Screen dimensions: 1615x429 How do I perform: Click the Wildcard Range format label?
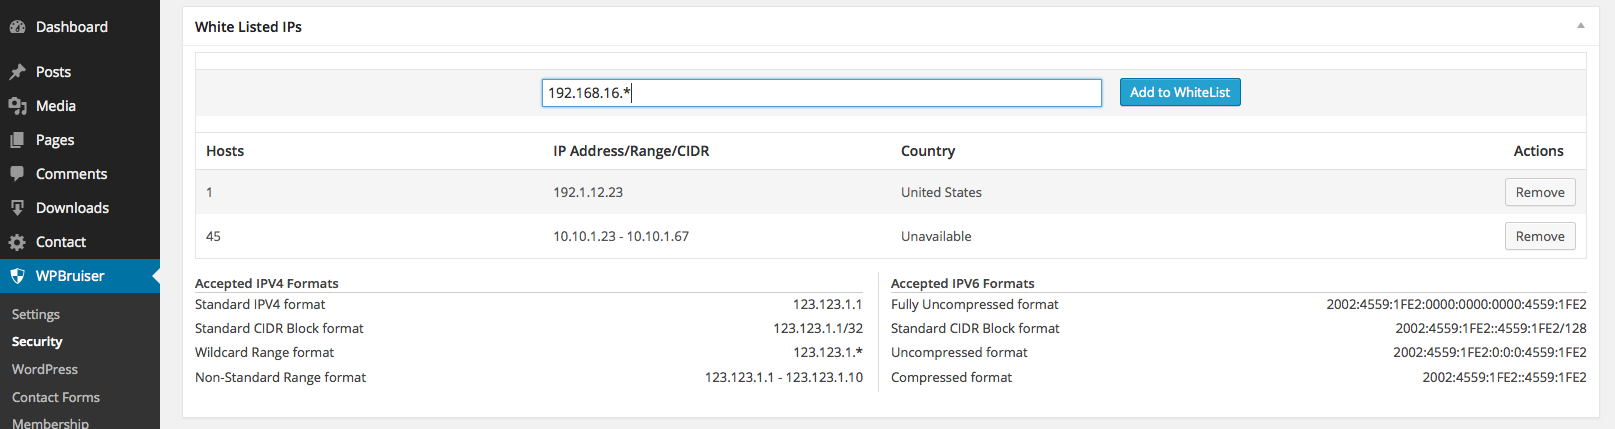click(x=264, y=352)
